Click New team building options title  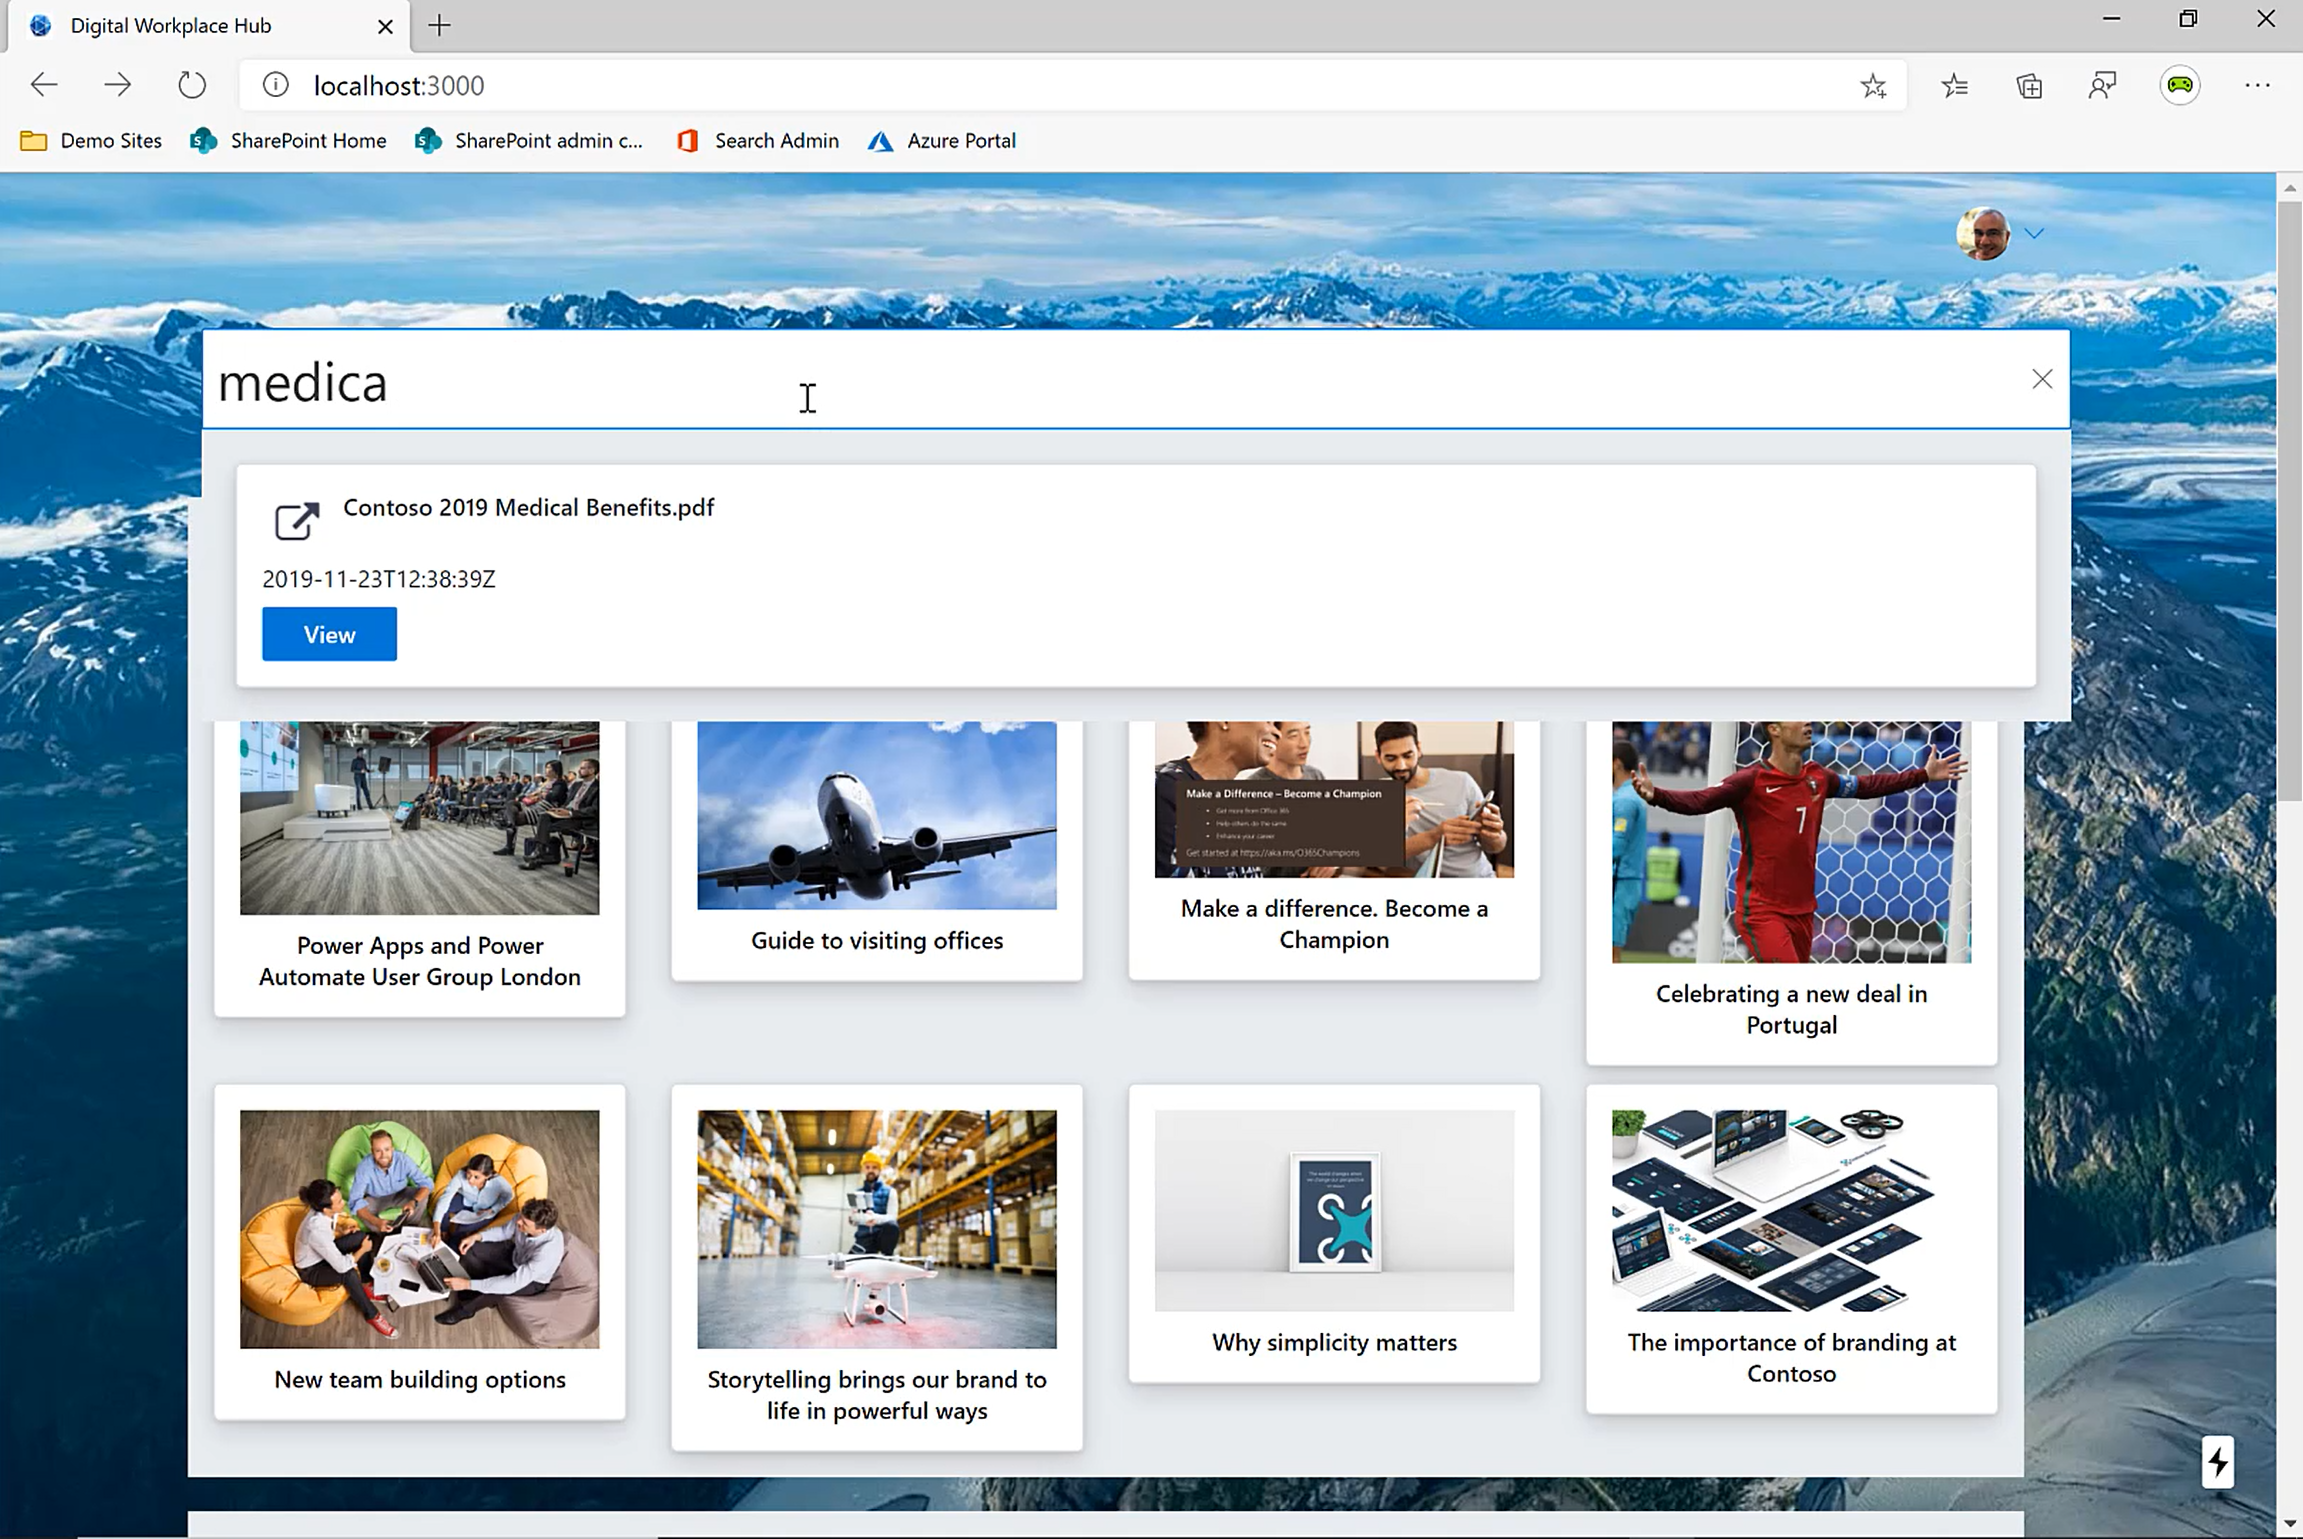(x=420, y=1380)
